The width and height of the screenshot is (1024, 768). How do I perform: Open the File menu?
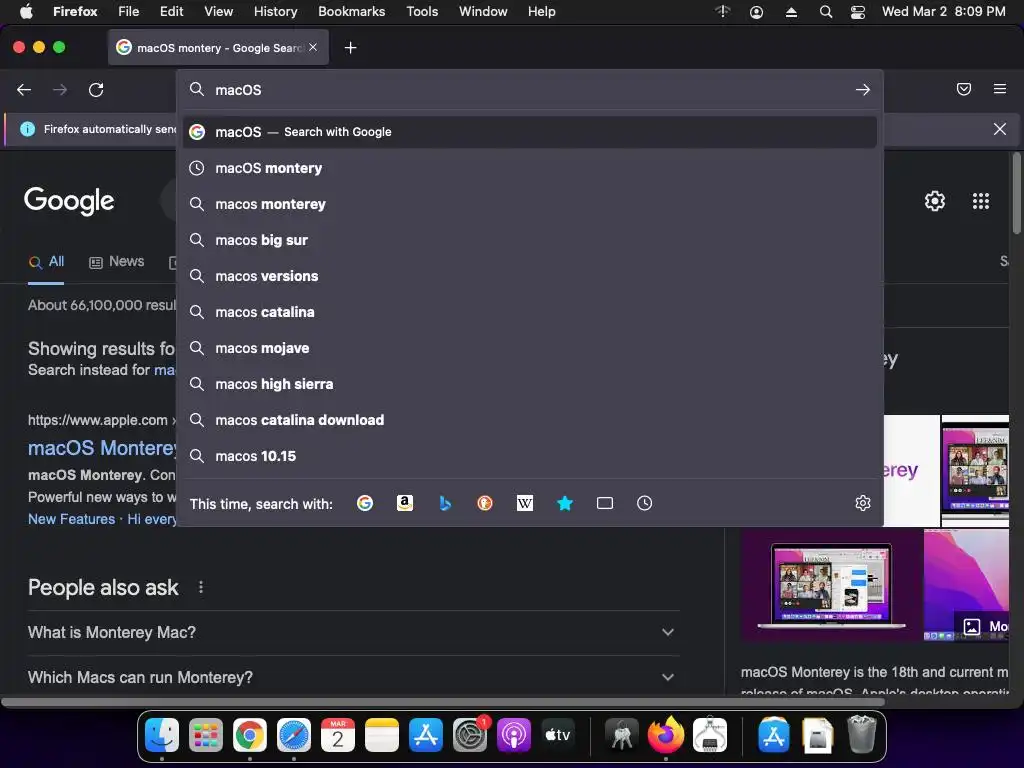click(129, 11)
